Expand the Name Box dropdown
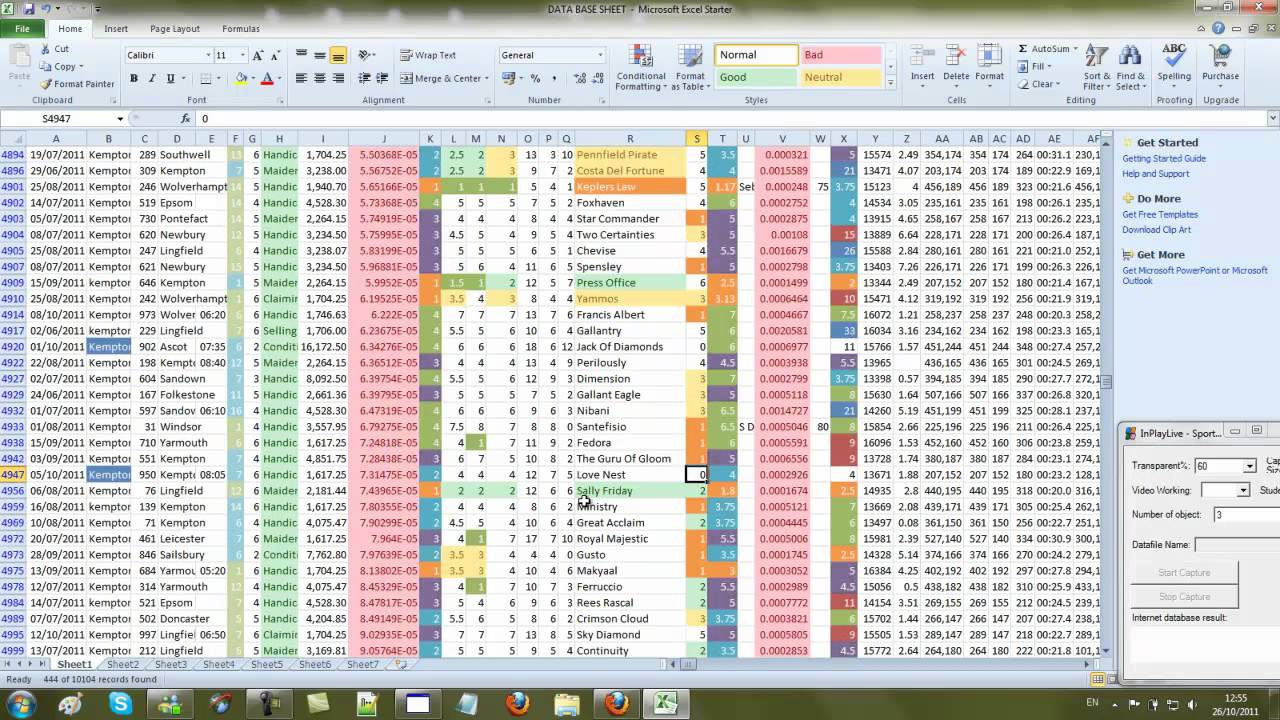The width and height of the screenshot is (1280, 720). click(x=120, y=119)
